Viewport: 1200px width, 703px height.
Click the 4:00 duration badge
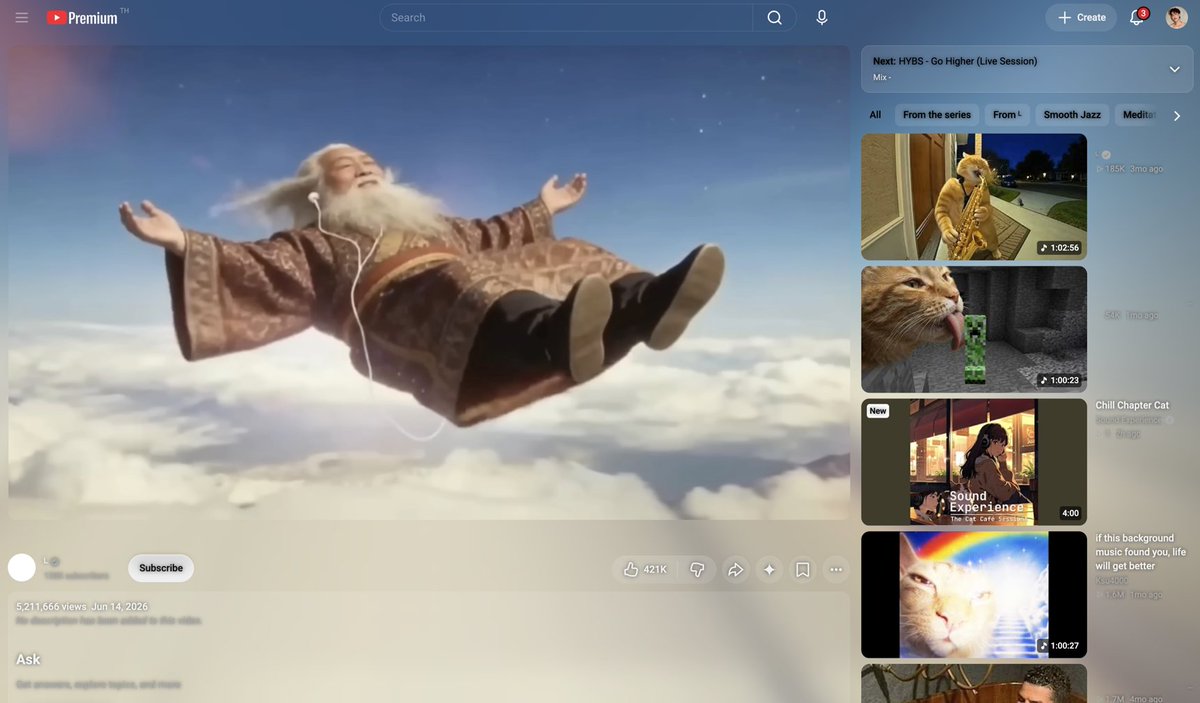point(1070,513)
